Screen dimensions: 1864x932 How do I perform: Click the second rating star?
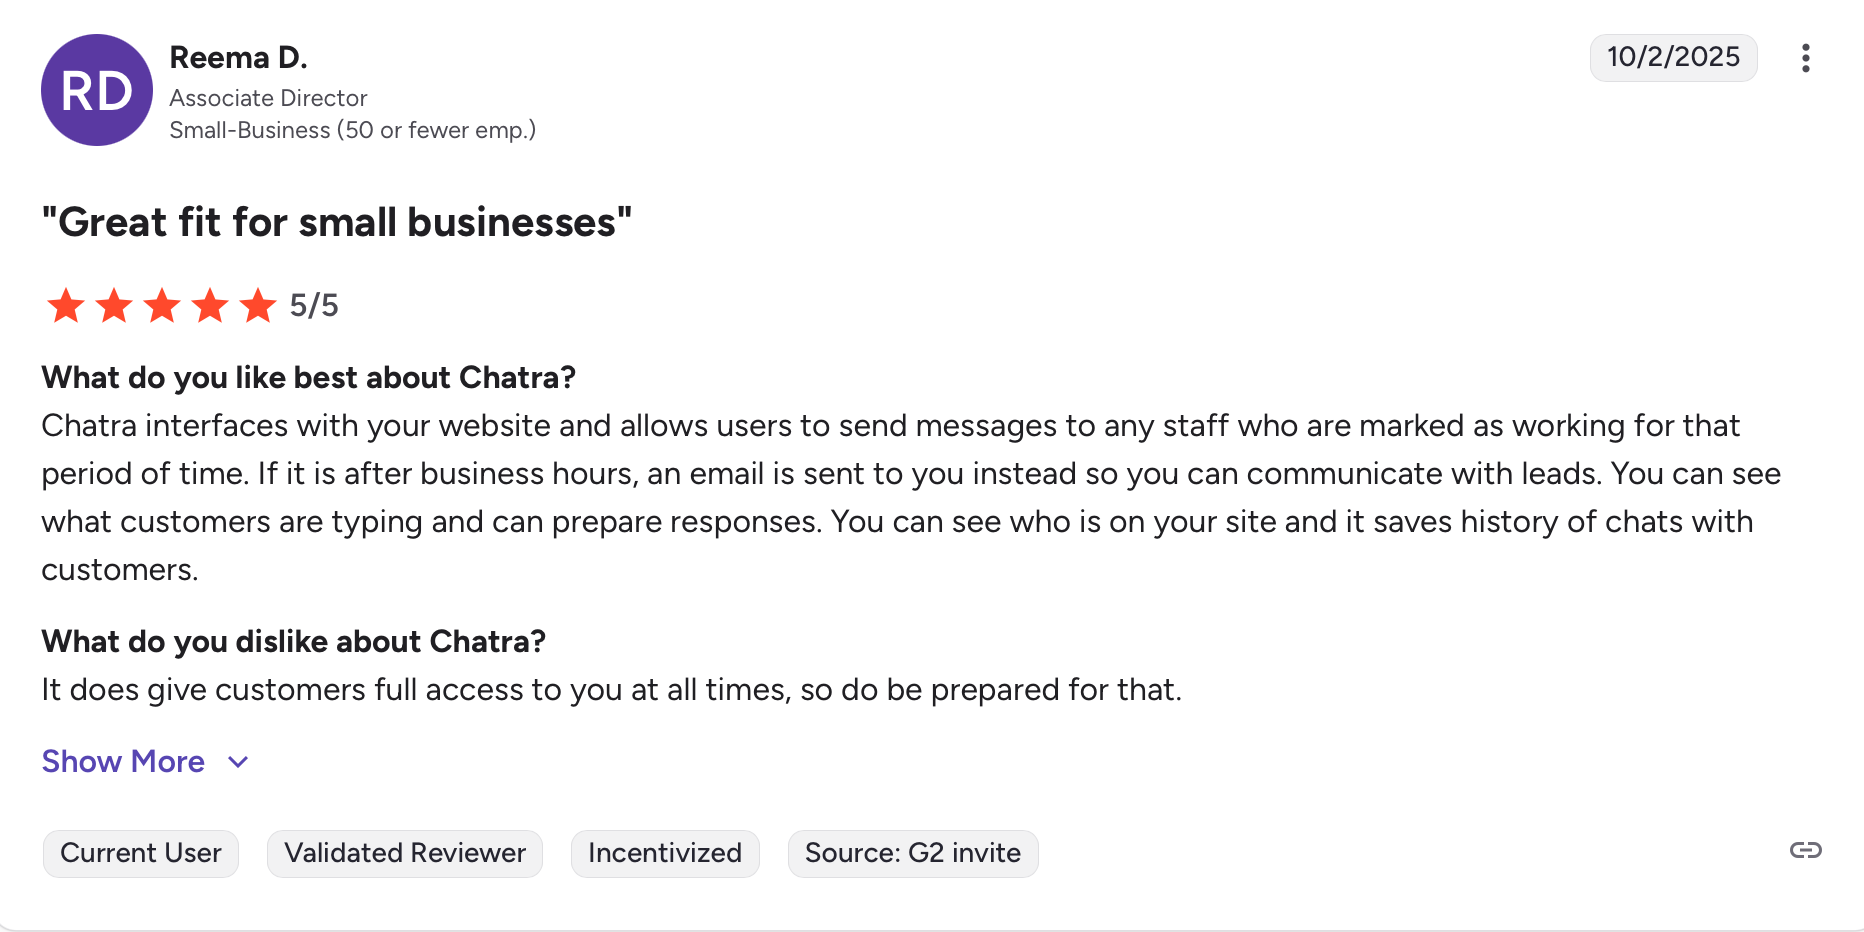click(114, 305)
